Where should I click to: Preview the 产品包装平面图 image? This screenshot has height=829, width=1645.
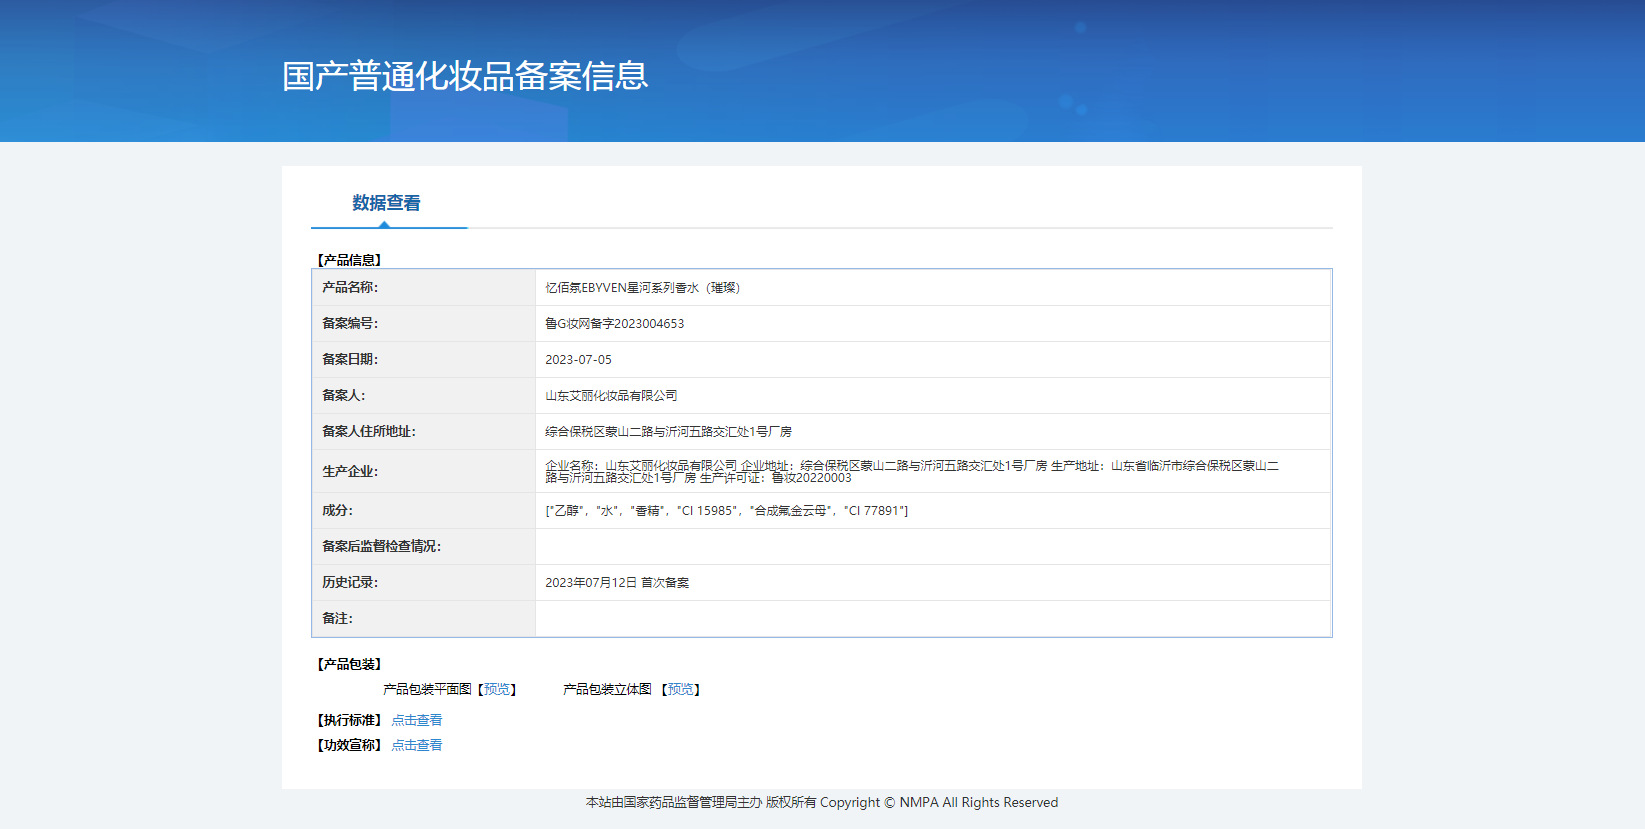pos(497,689)
